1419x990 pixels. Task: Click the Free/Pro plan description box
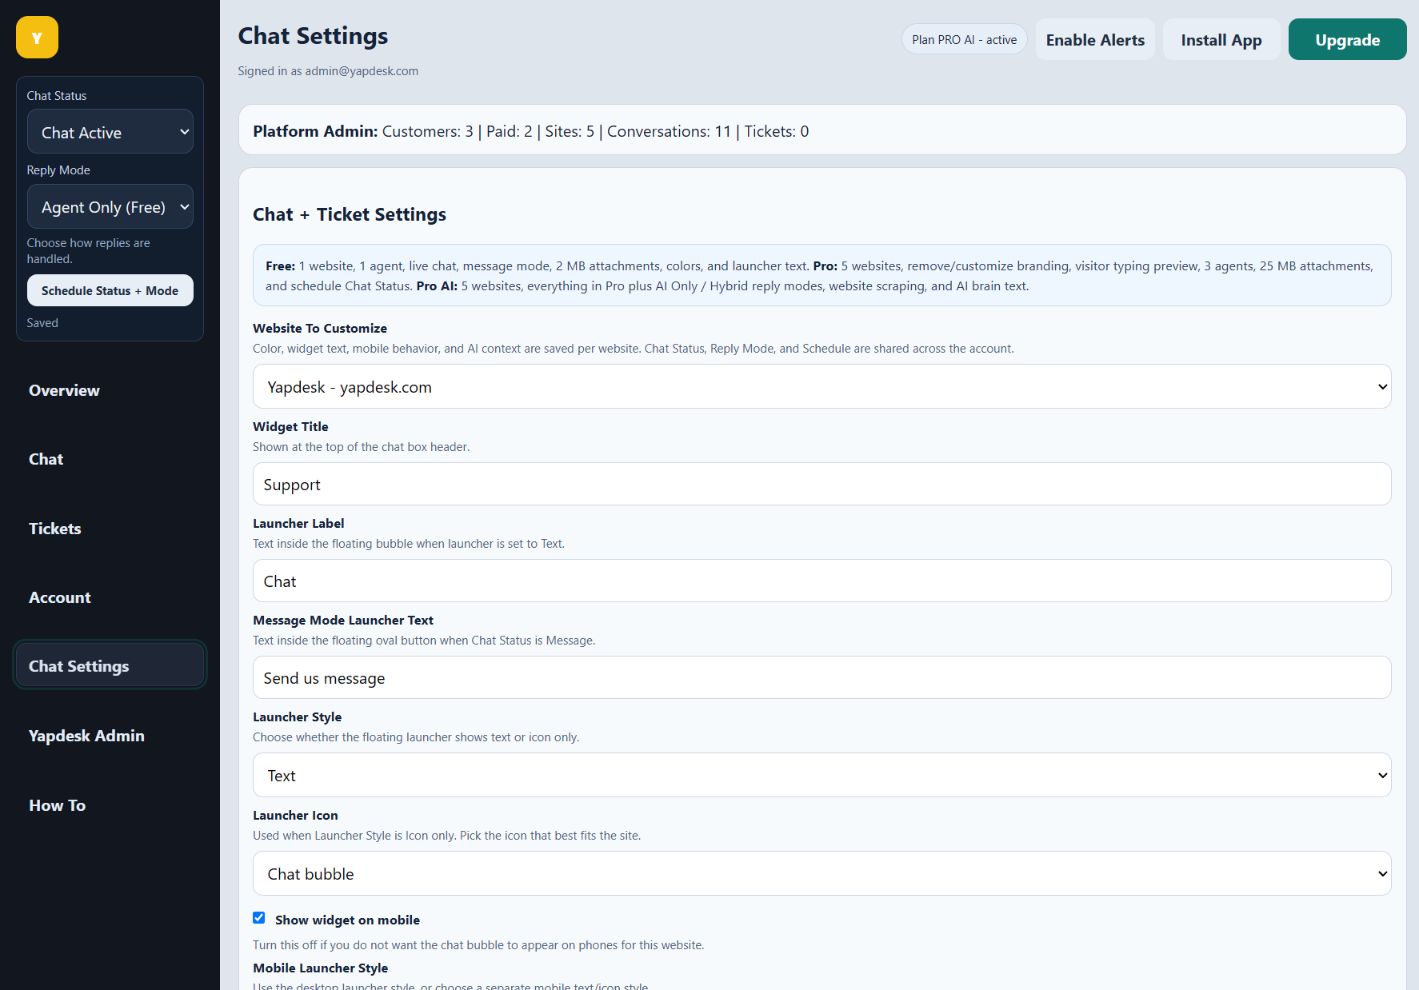pos(822,276)
